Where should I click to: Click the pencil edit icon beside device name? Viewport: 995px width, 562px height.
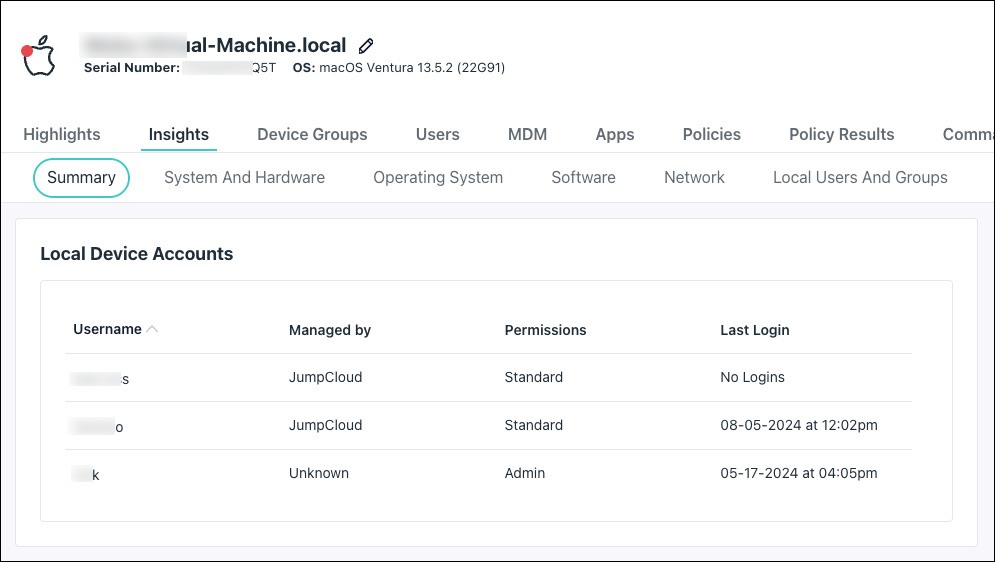[367, 46]
